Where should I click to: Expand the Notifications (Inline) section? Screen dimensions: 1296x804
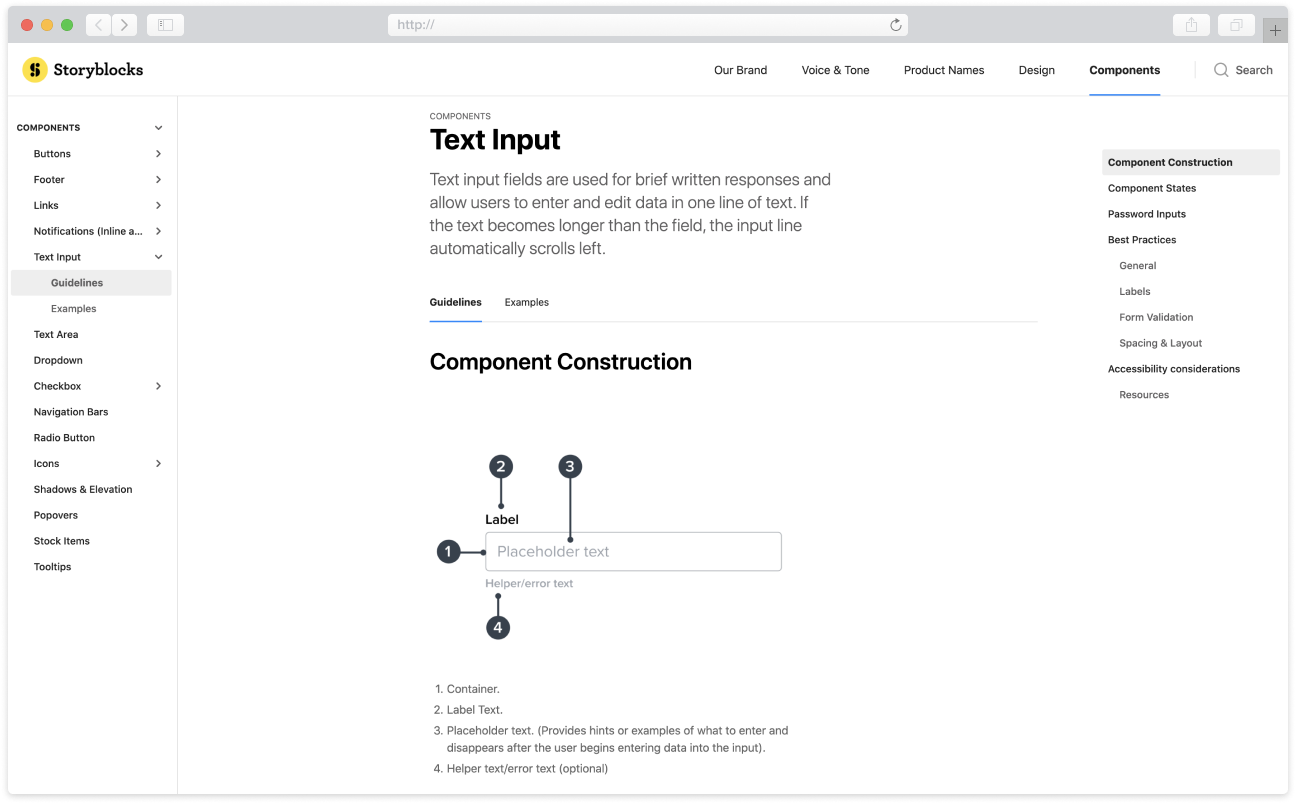[x=158, y=230]
